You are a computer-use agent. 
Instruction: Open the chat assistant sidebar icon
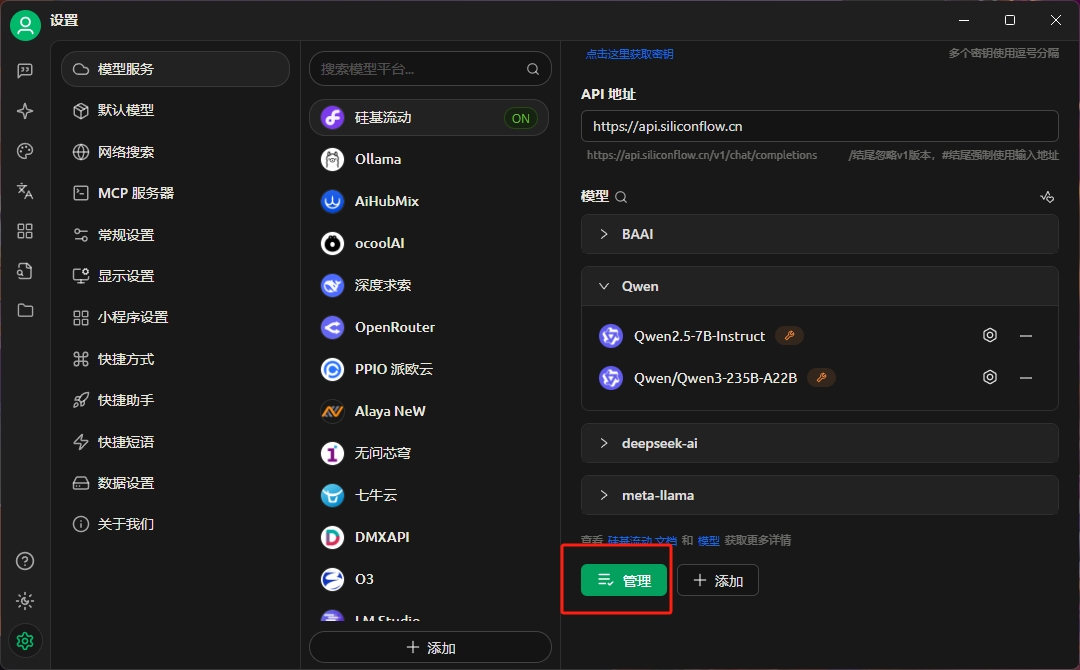tap(25, 71)
